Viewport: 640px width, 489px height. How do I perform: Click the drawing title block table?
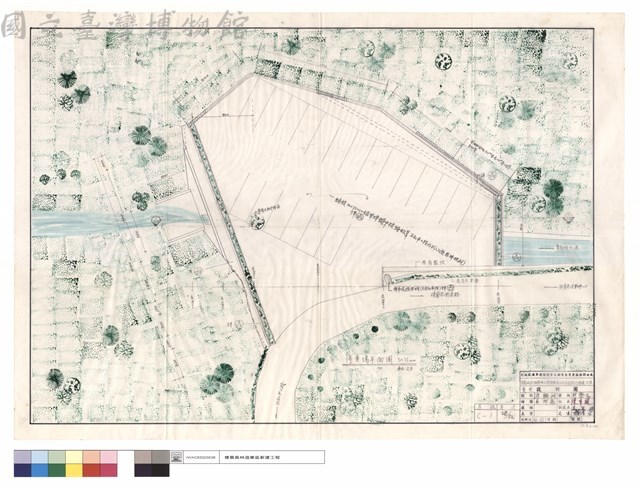tap(556, 397)
